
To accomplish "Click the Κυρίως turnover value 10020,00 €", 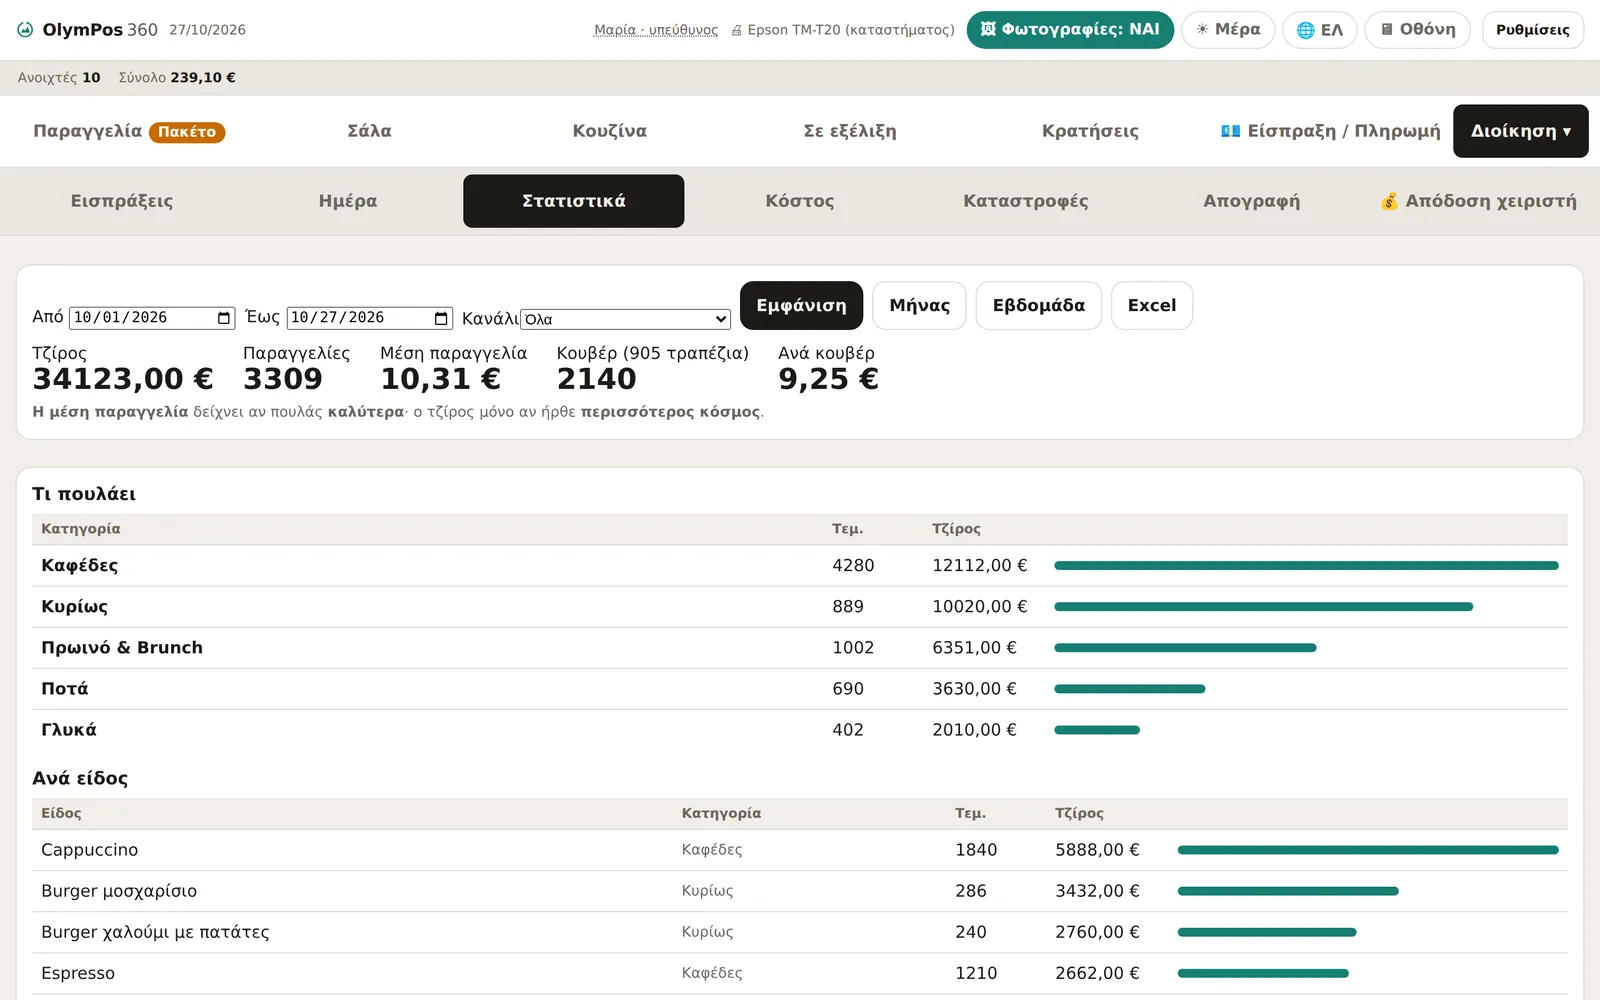I will 980,607.
